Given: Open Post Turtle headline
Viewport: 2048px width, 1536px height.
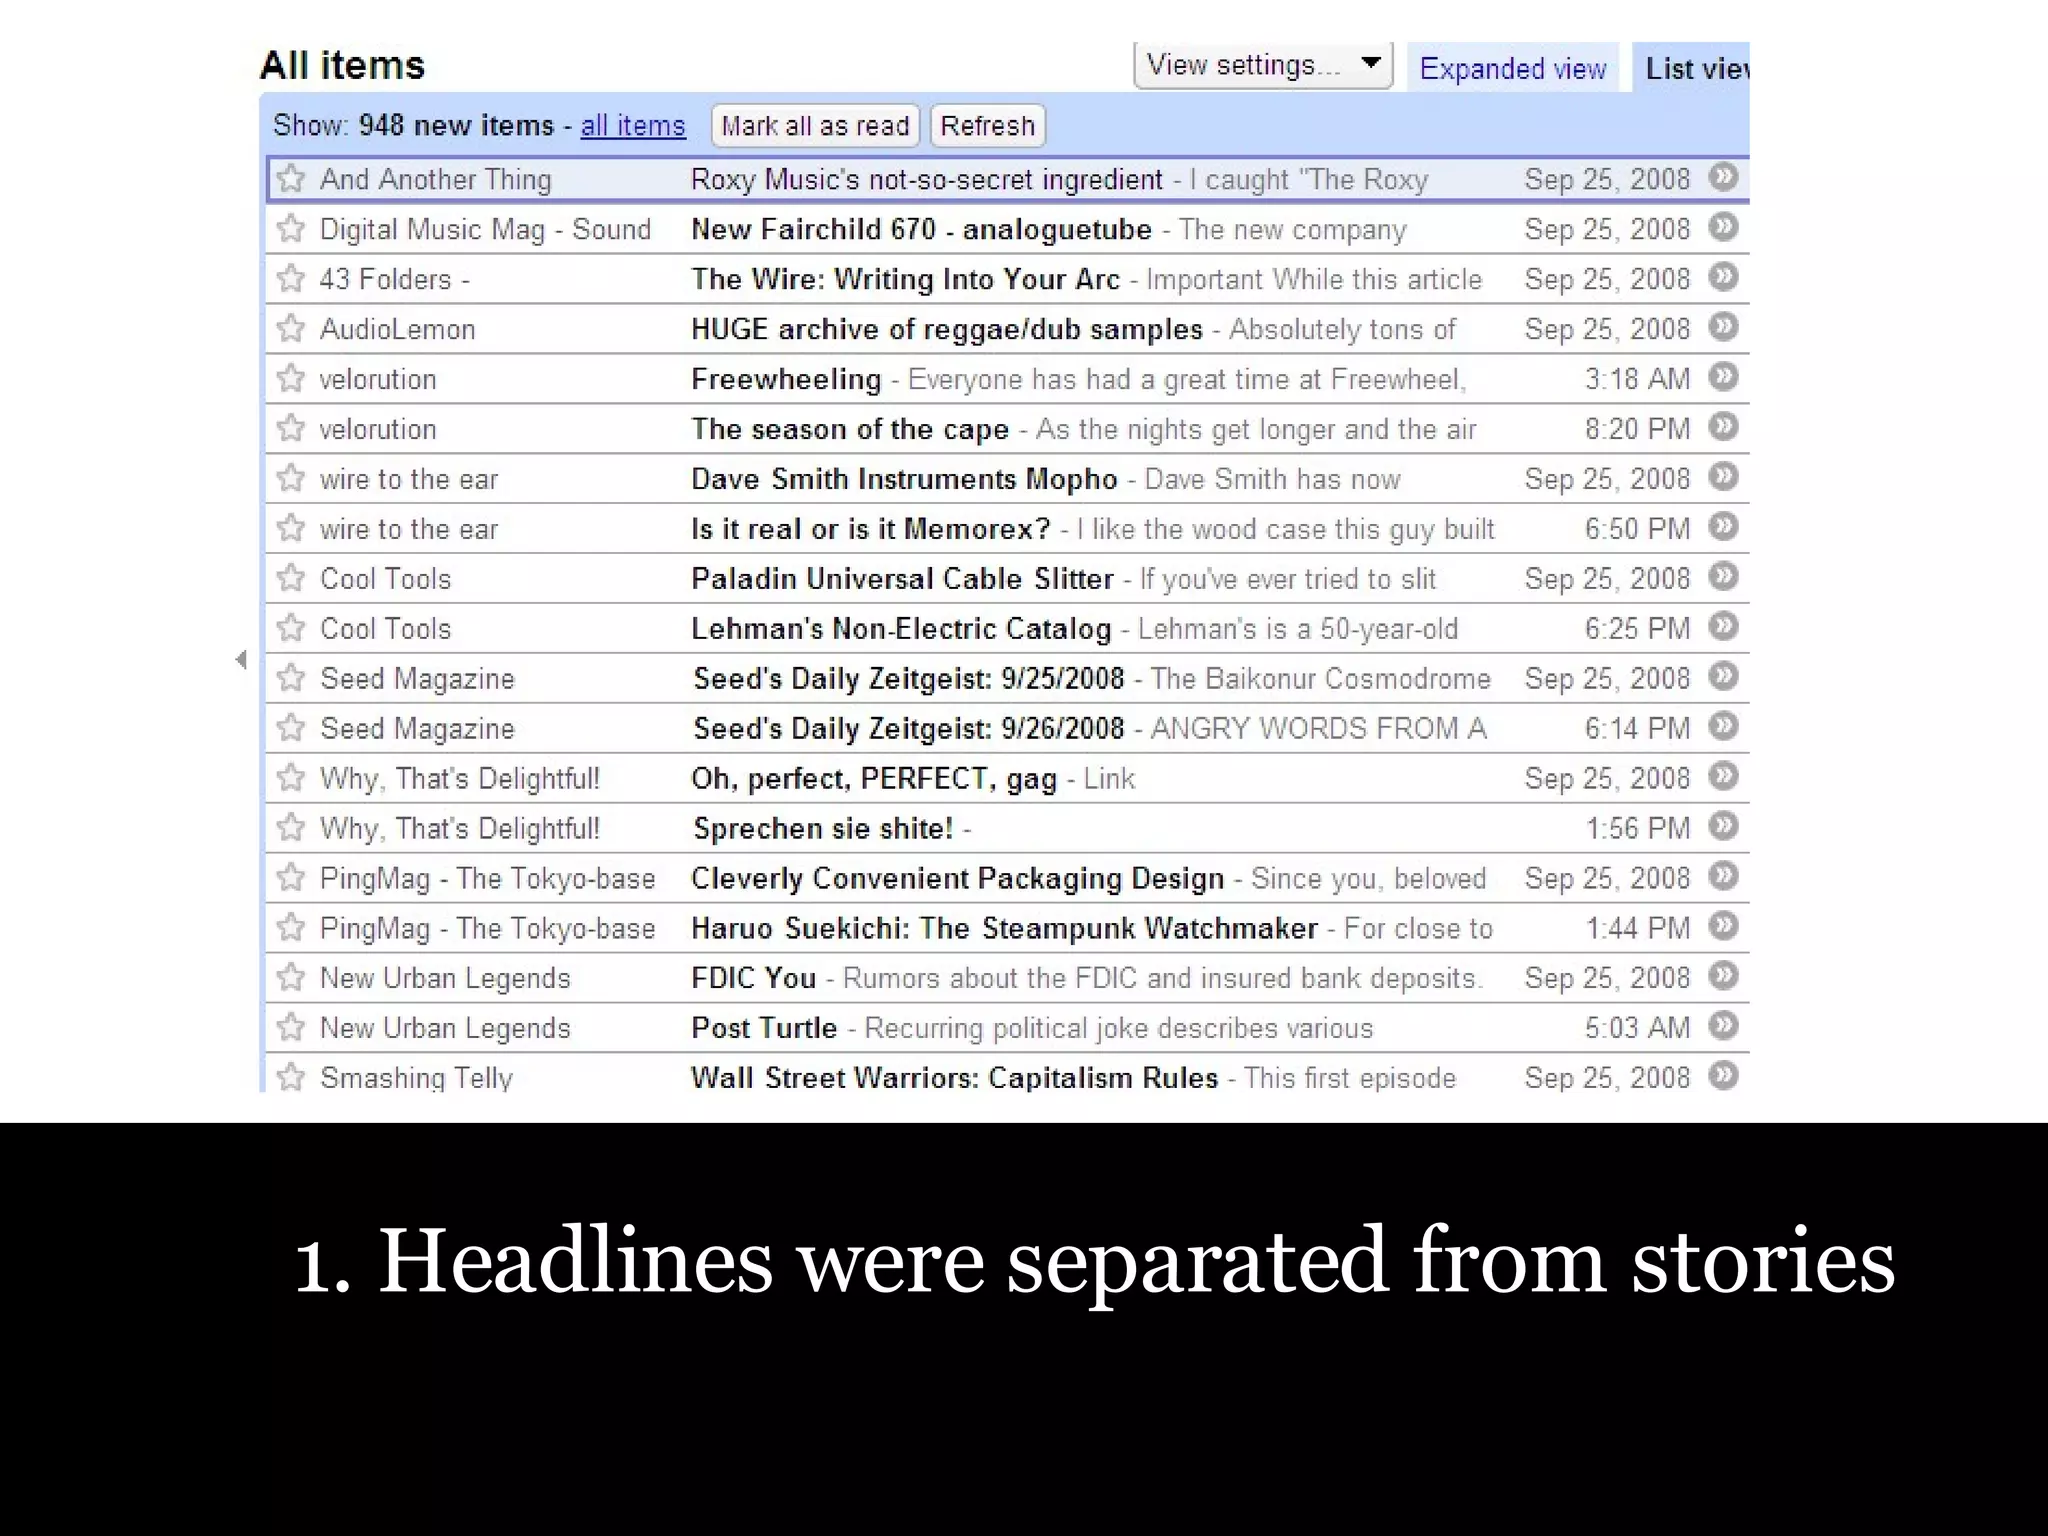Looking at the screenshot, I should click(x=764, y=1028).
